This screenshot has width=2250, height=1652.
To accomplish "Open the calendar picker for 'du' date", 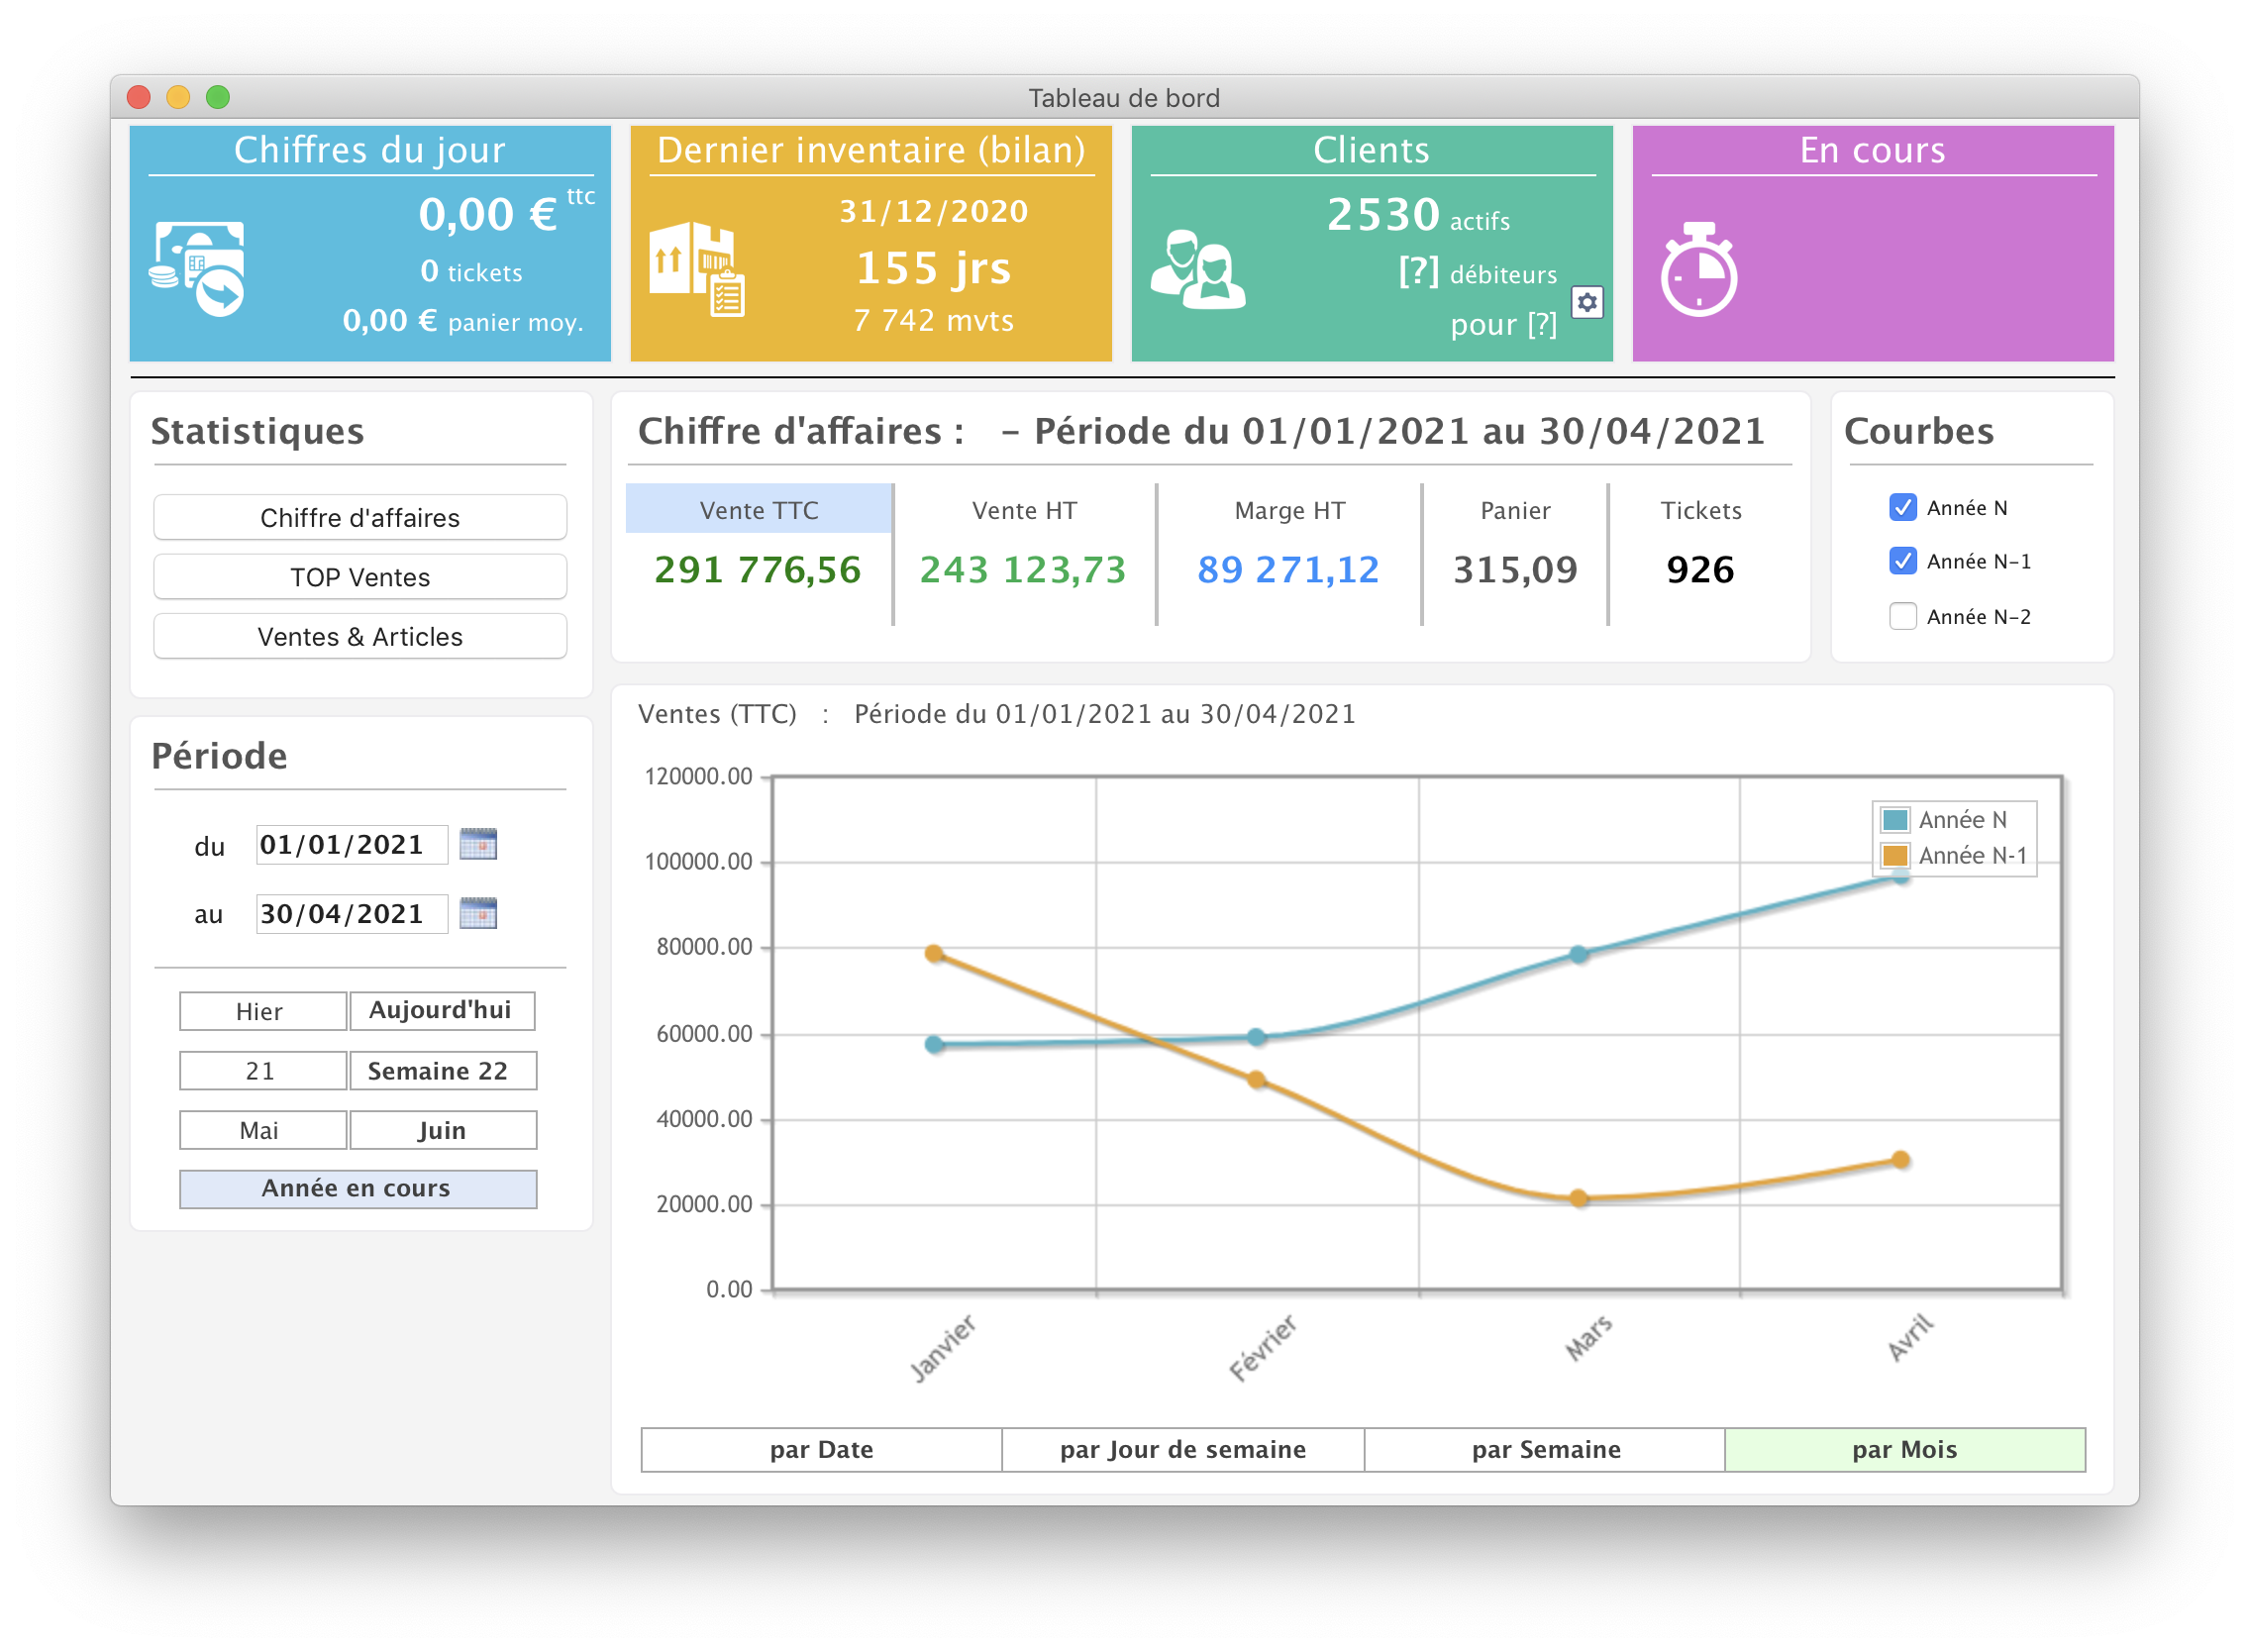I will tap(478, 845).
